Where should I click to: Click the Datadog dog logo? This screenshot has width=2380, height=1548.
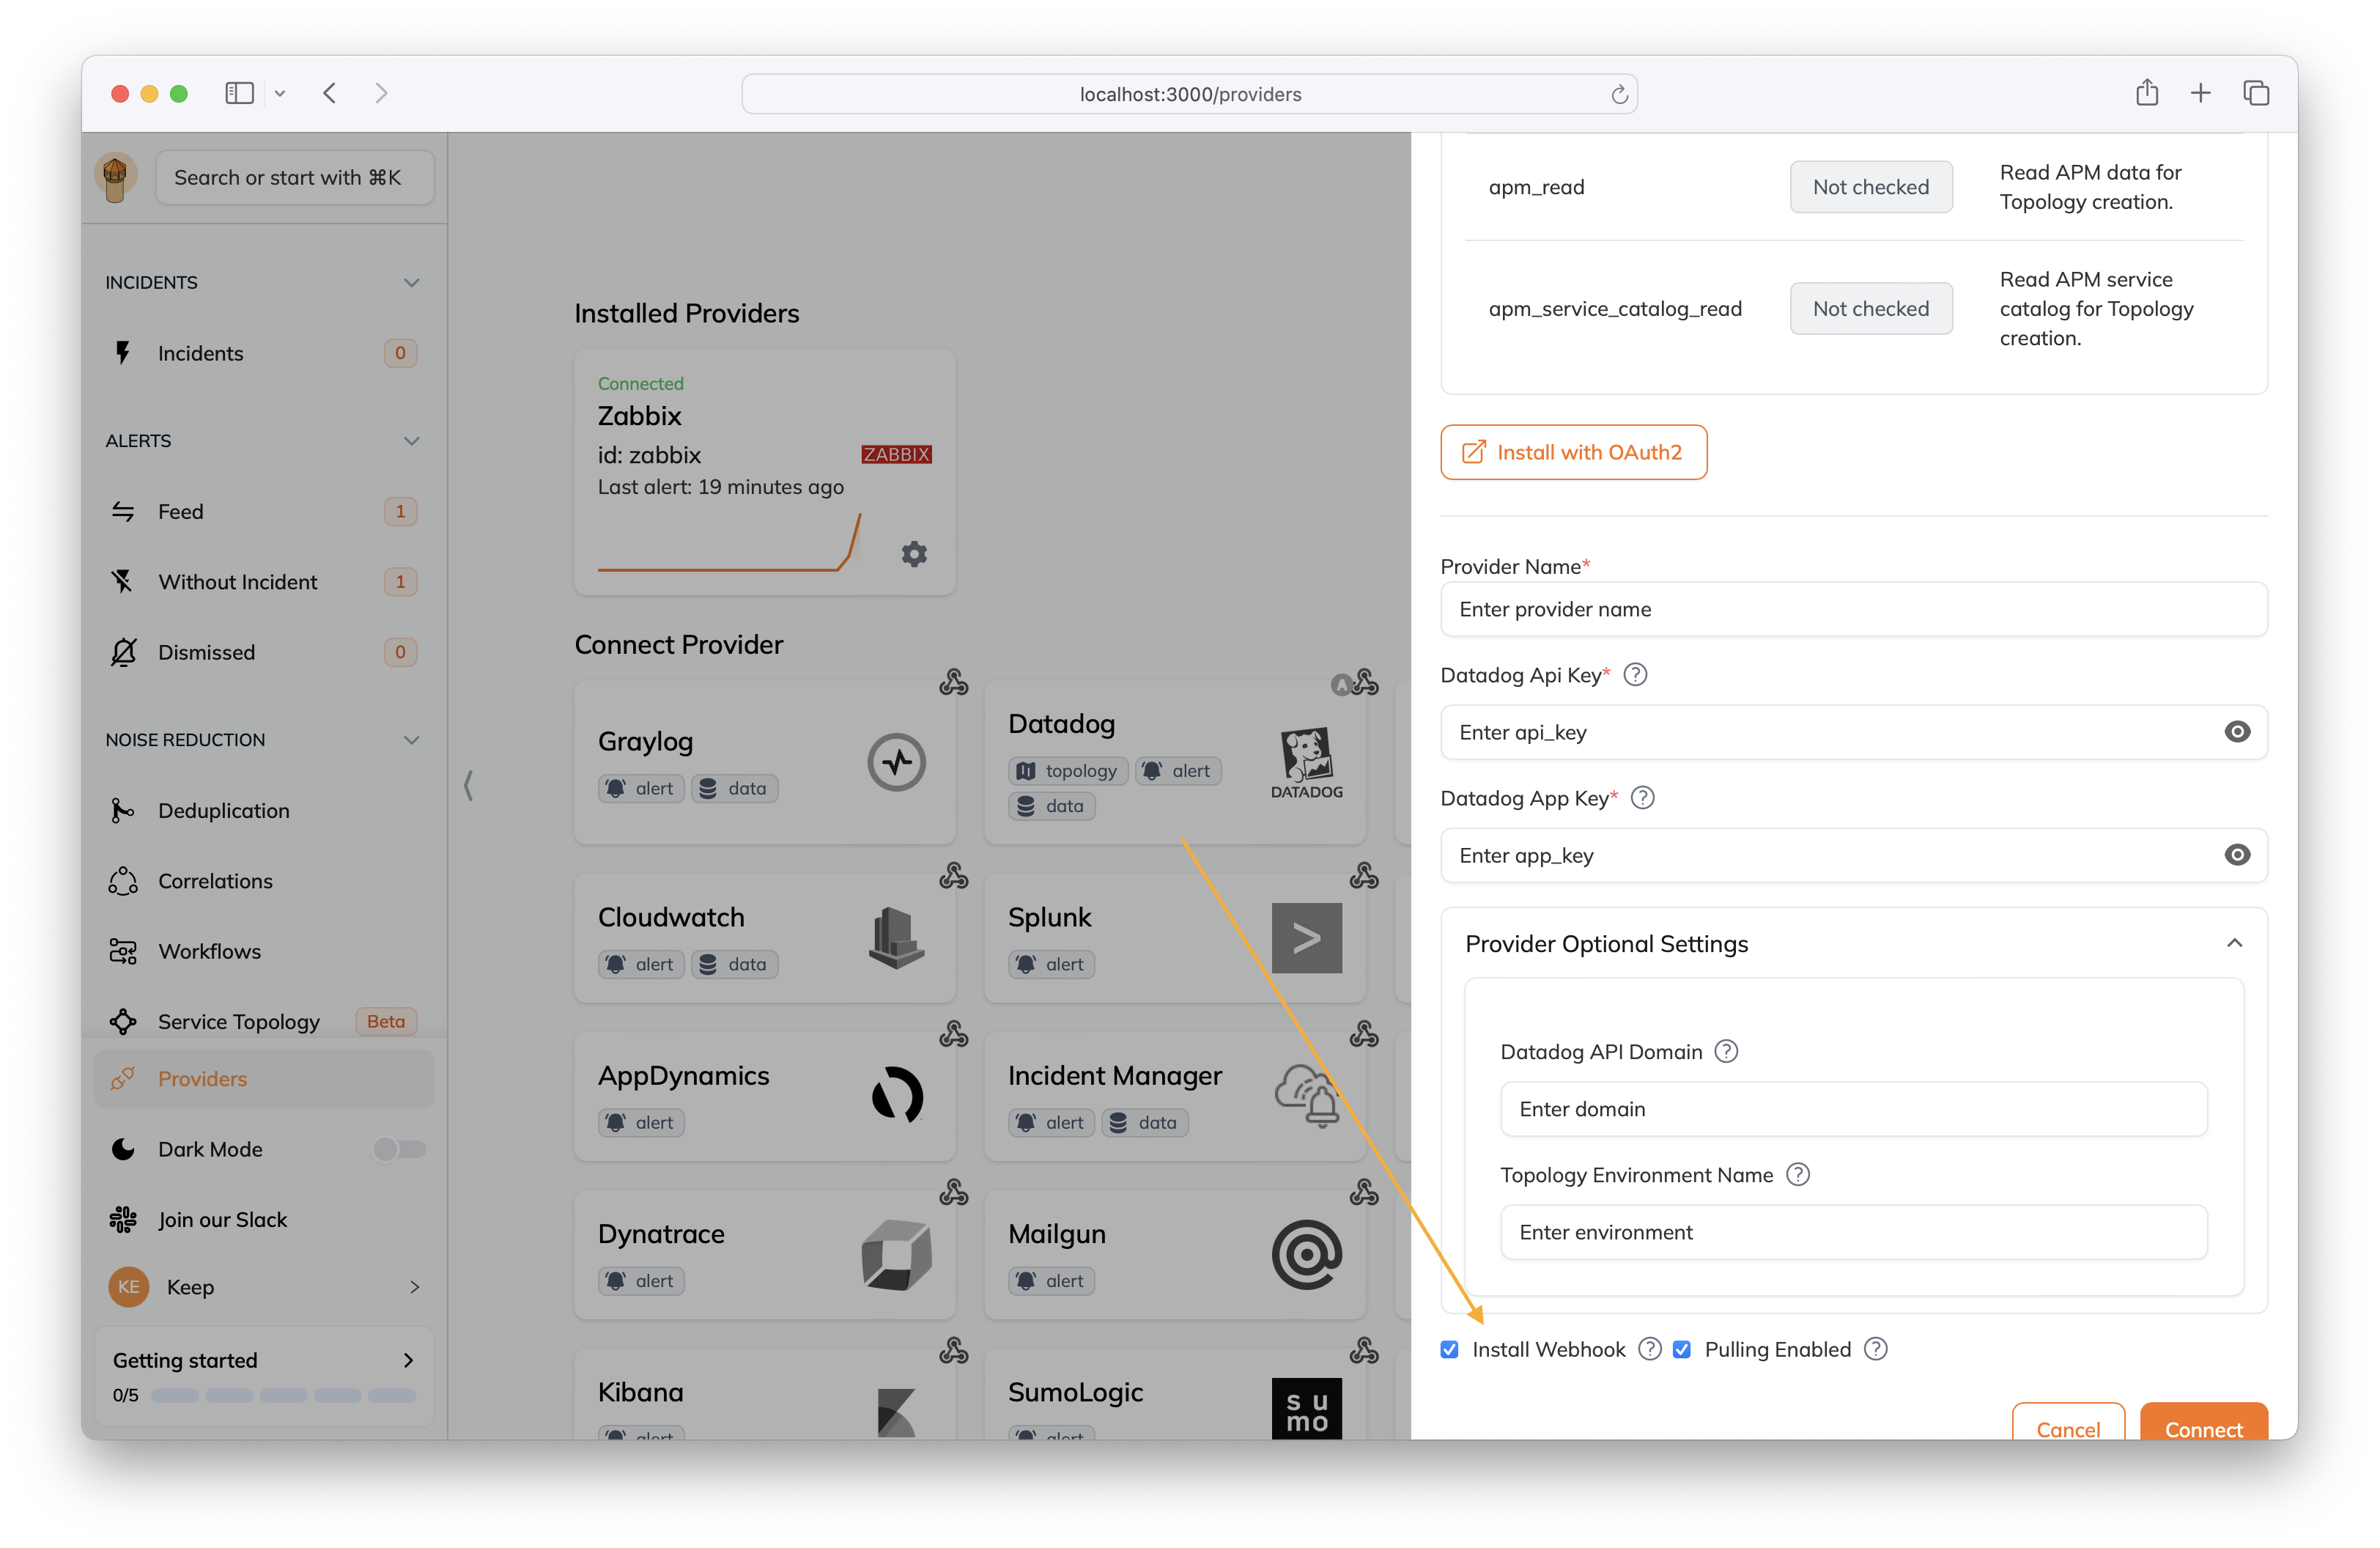click(x=1306, y=763)
